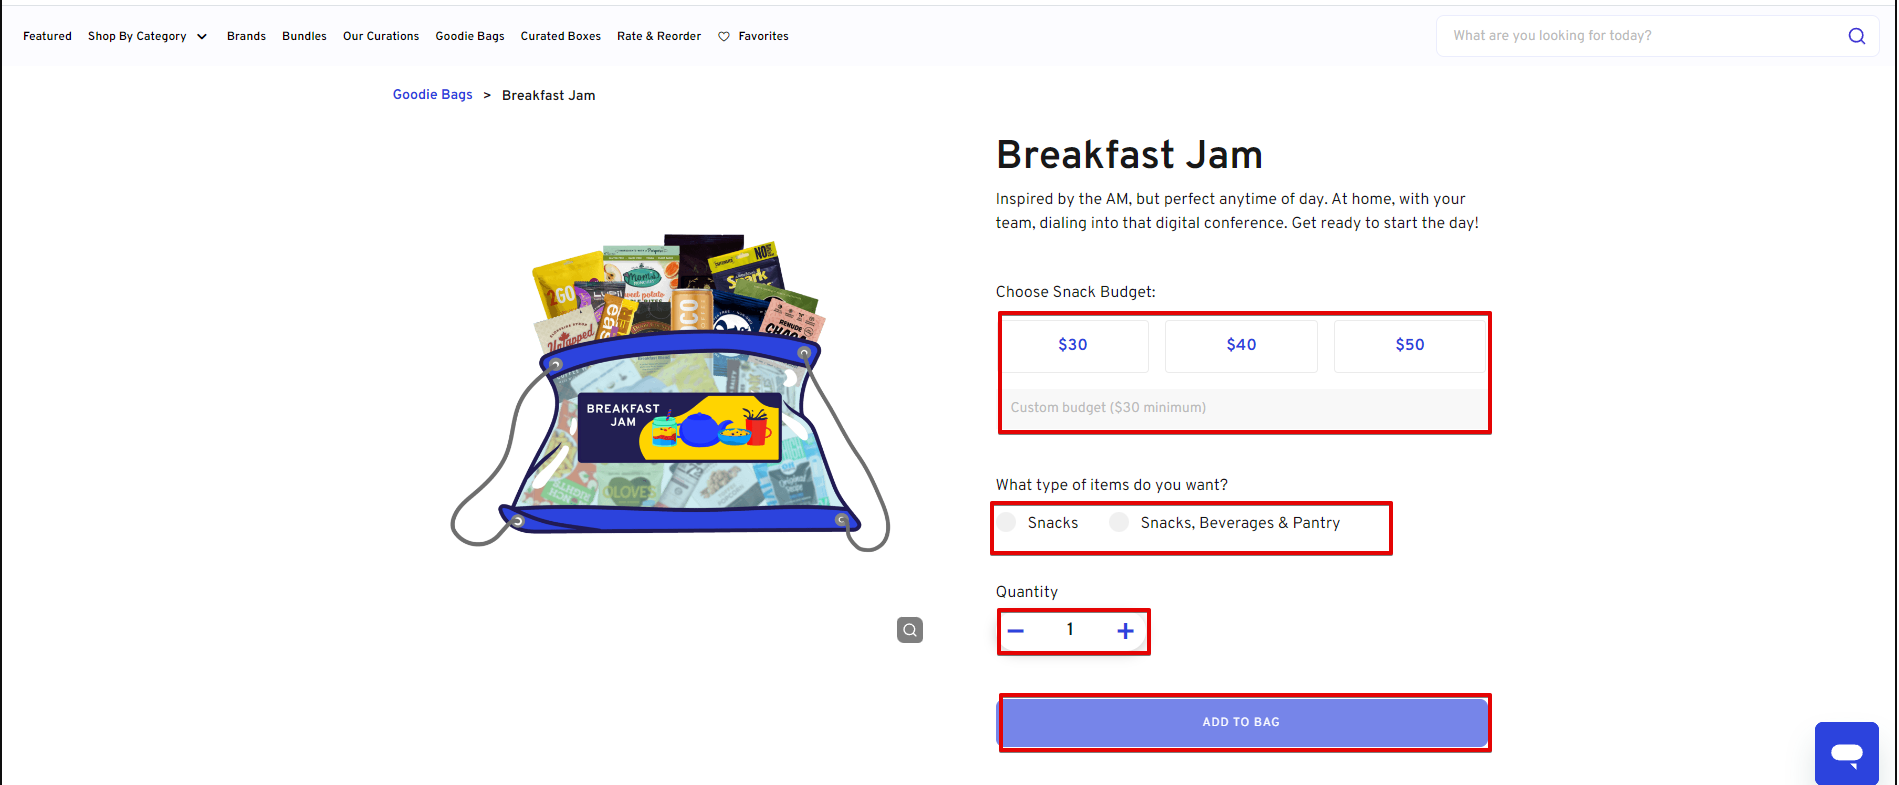Select Snacks, Beverages & Pantry option
Image resolution: width=1899 pixels, height=785 pixels.
(1120, 522)
